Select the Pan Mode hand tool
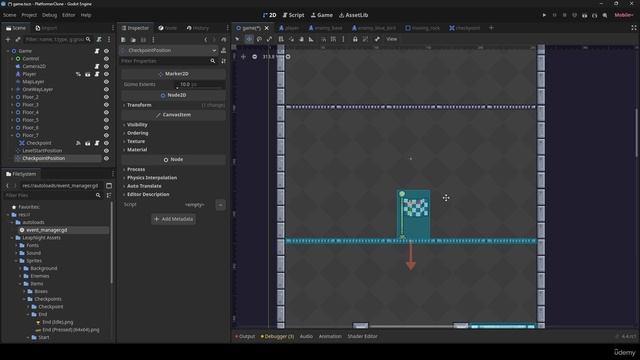The height and width of the screenshot is (360, 640). (302, 39)
